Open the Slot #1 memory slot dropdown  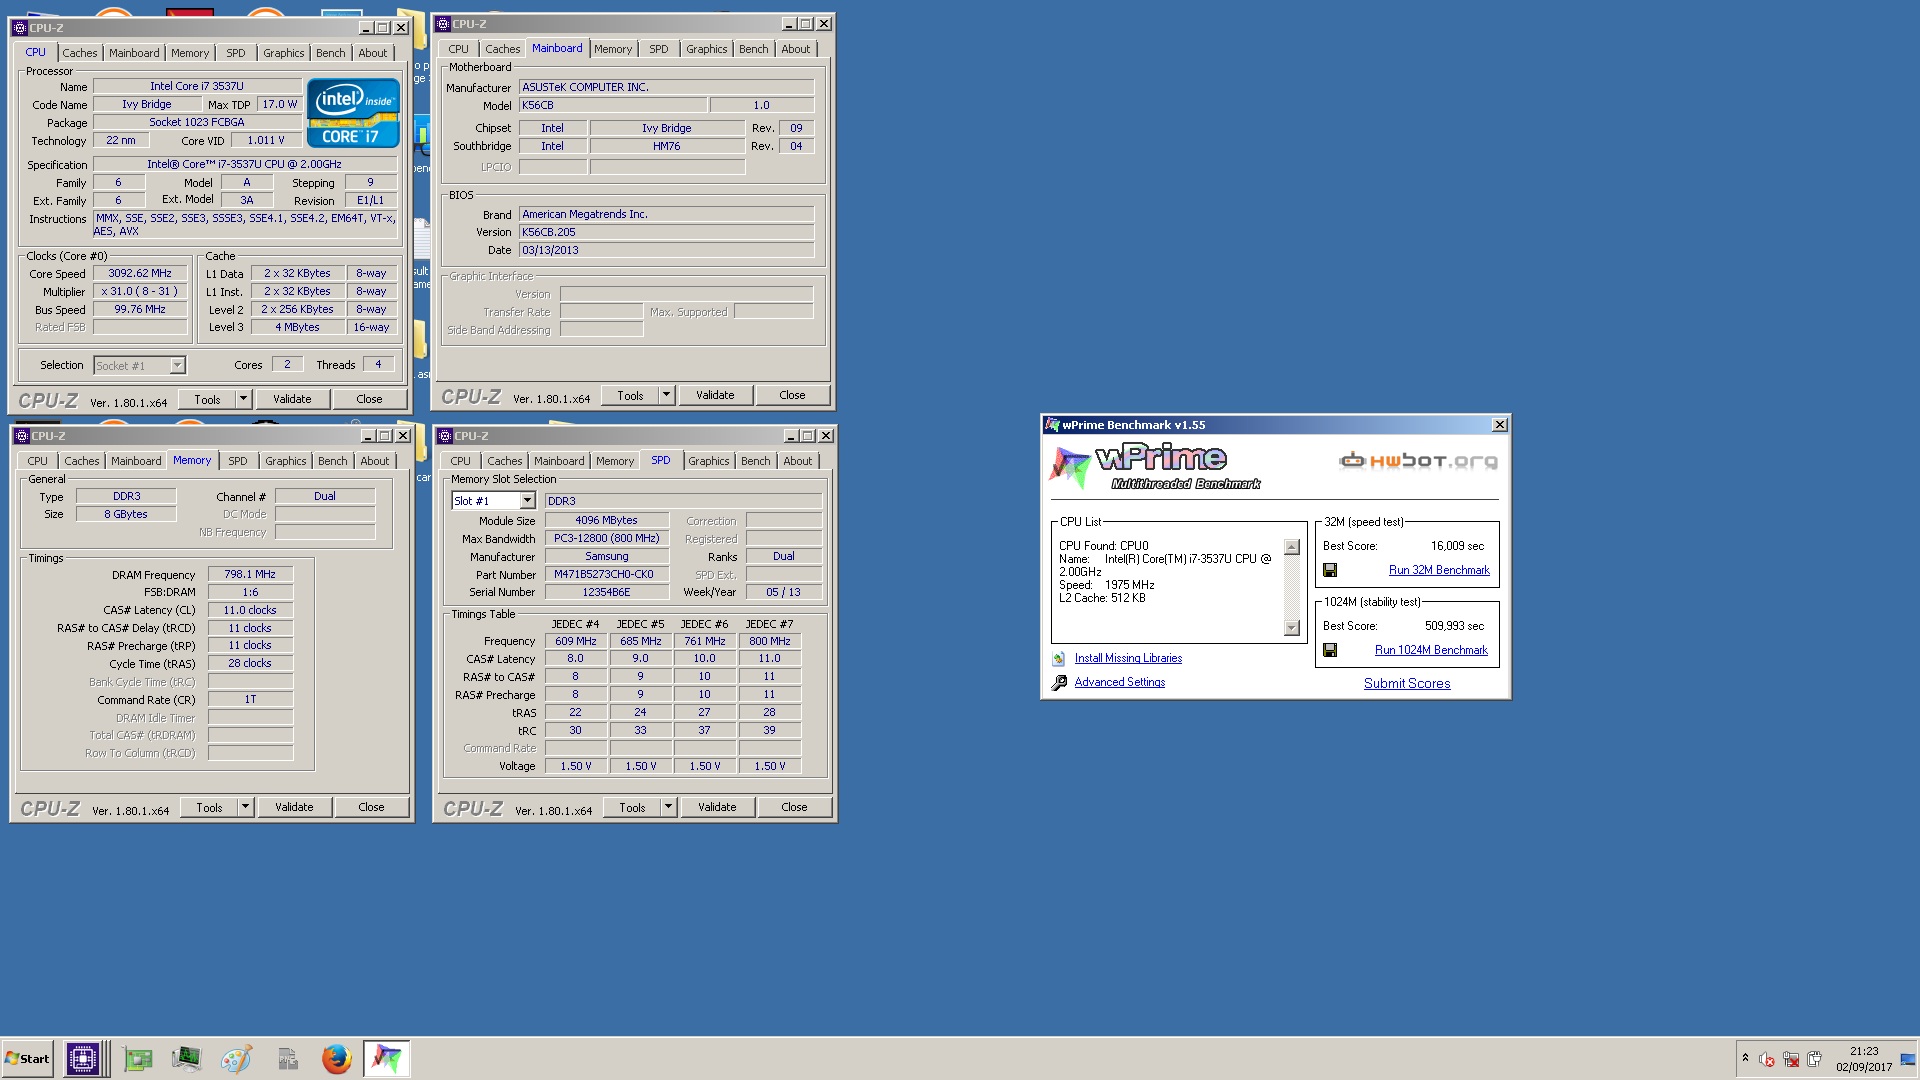pos(527,501)
